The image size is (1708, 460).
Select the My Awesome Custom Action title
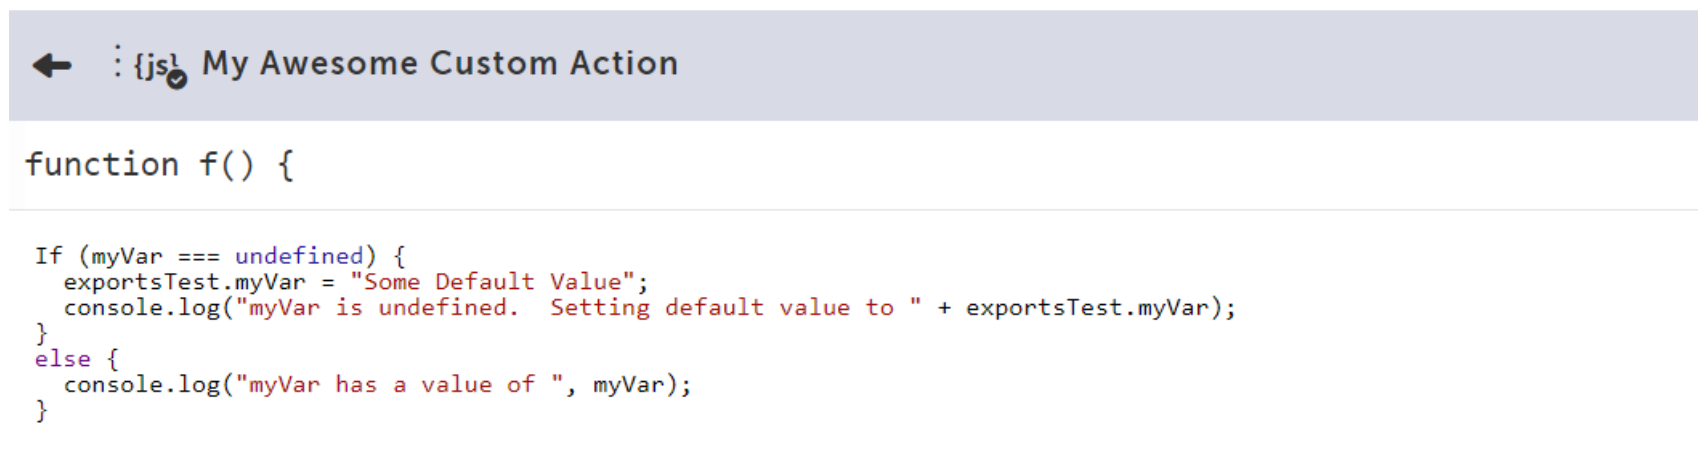(x=440, y=63)
